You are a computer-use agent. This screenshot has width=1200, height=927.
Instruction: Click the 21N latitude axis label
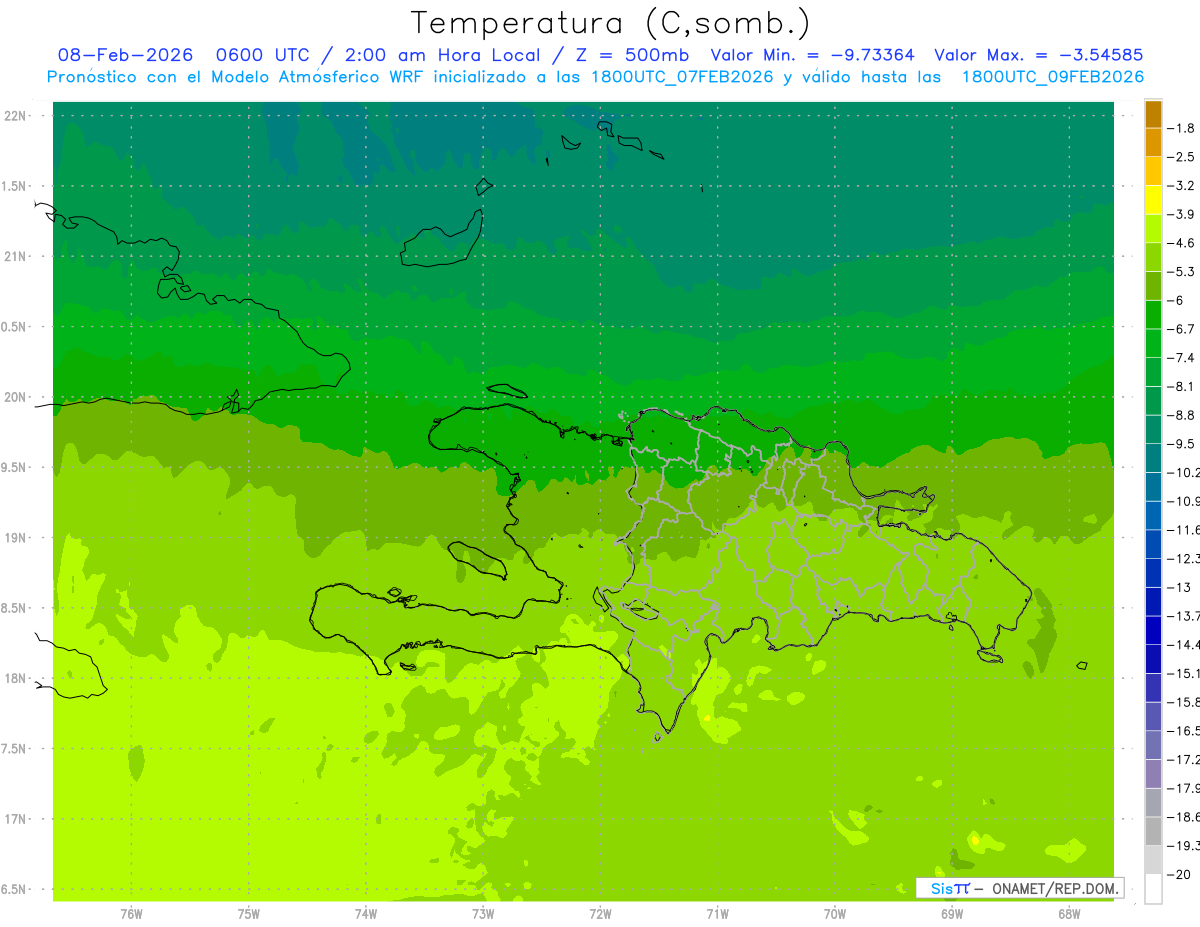point(15,257)
